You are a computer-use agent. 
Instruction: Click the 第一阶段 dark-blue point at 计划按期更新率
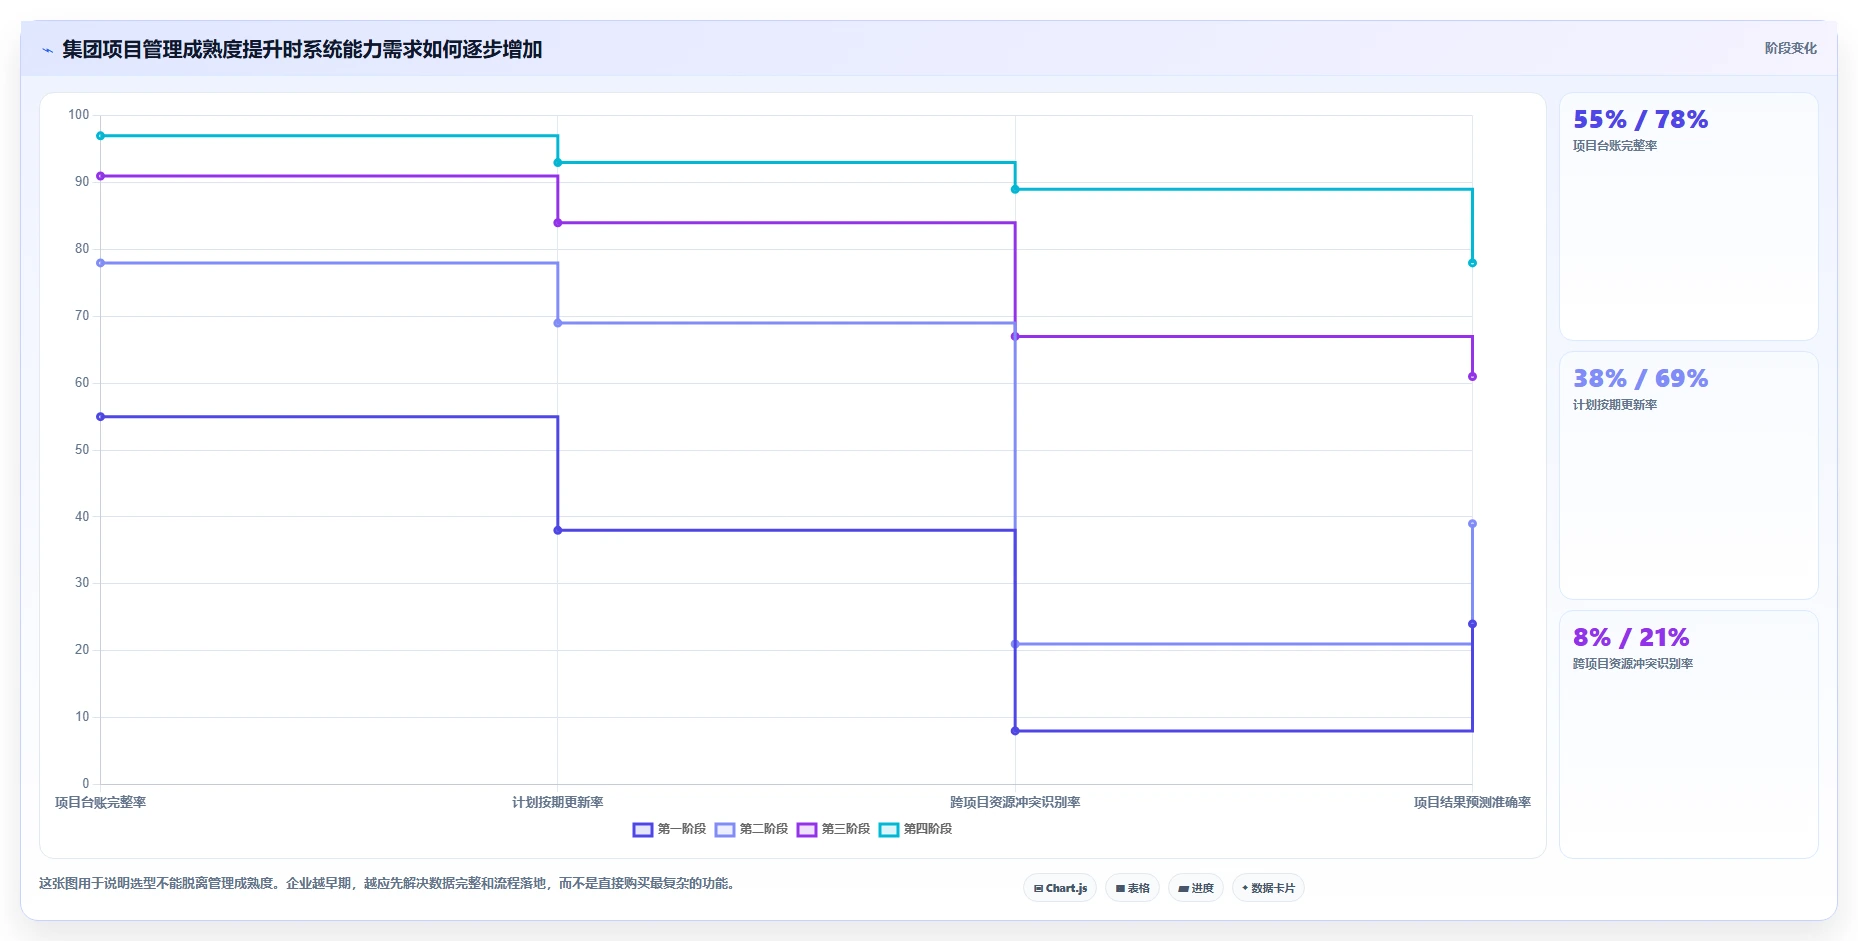point(558,530)
